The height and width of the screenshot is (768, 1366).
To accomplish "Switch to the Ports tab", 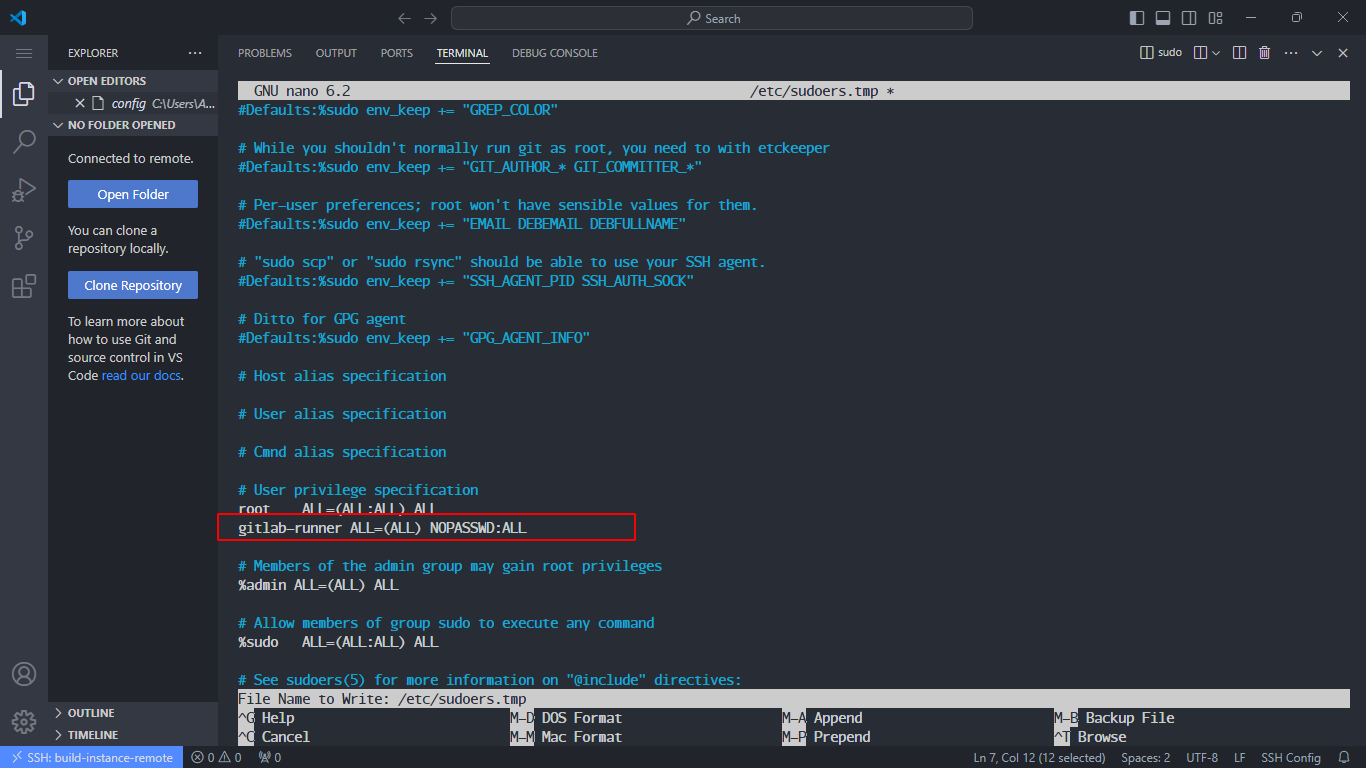I will (397, 53).
